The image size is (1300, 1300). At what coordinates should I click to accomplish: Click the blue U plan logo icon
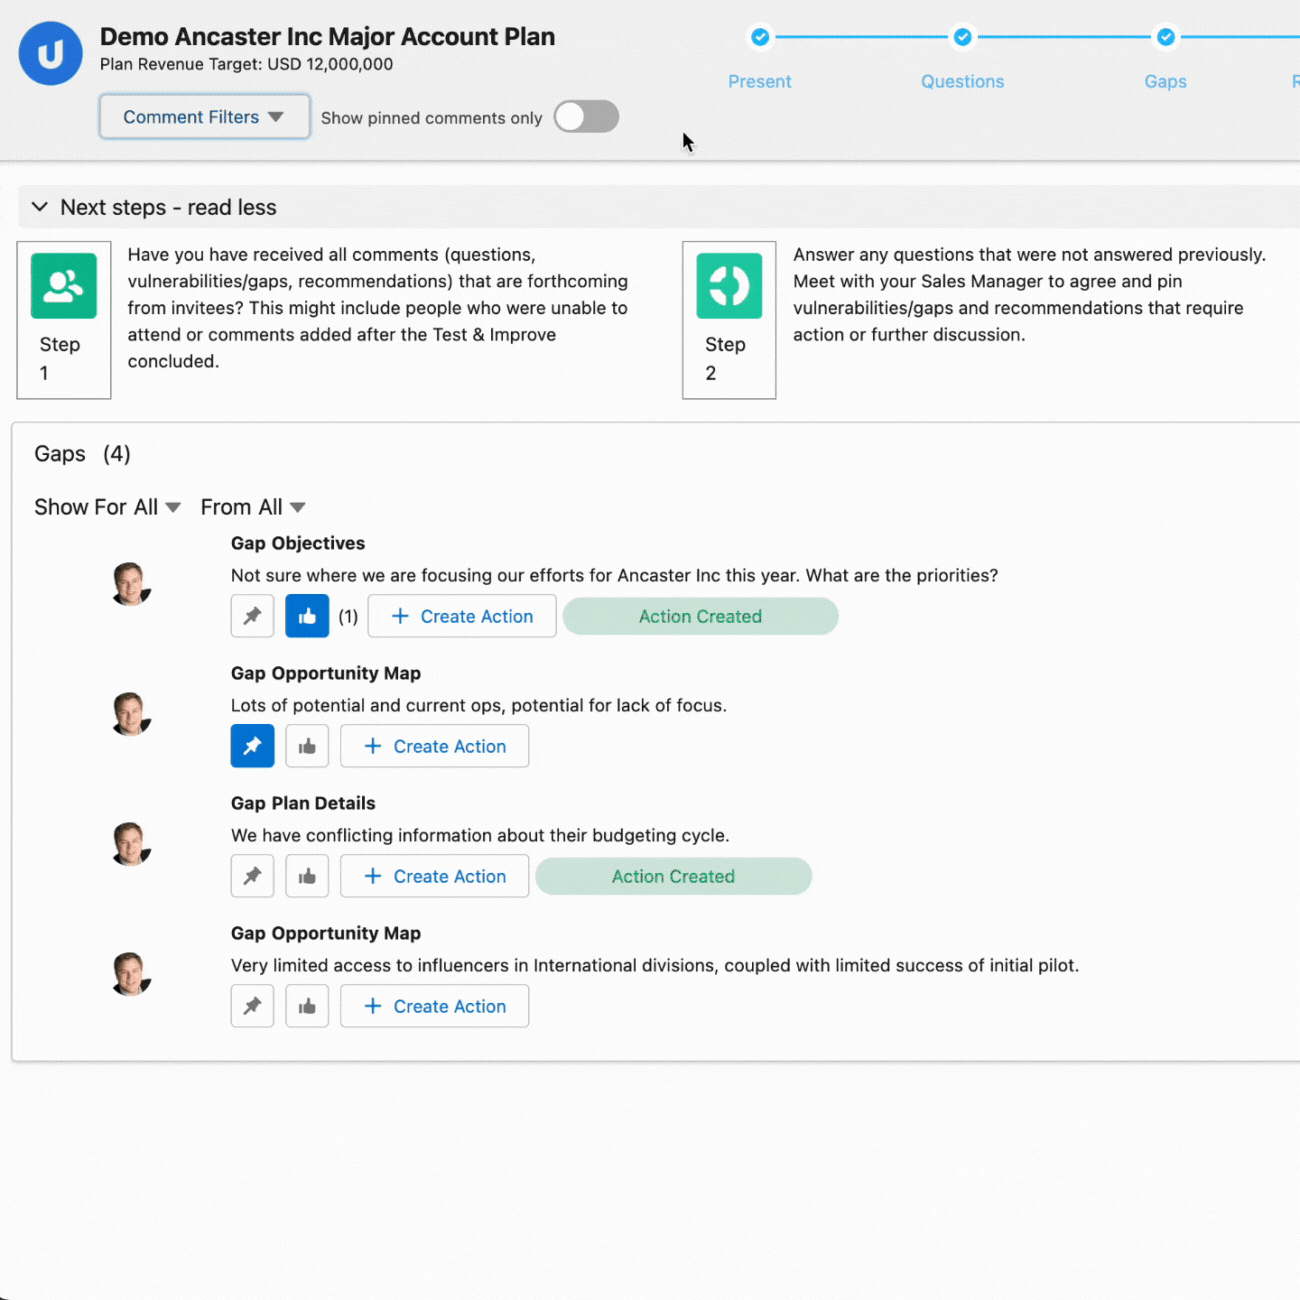50,54
